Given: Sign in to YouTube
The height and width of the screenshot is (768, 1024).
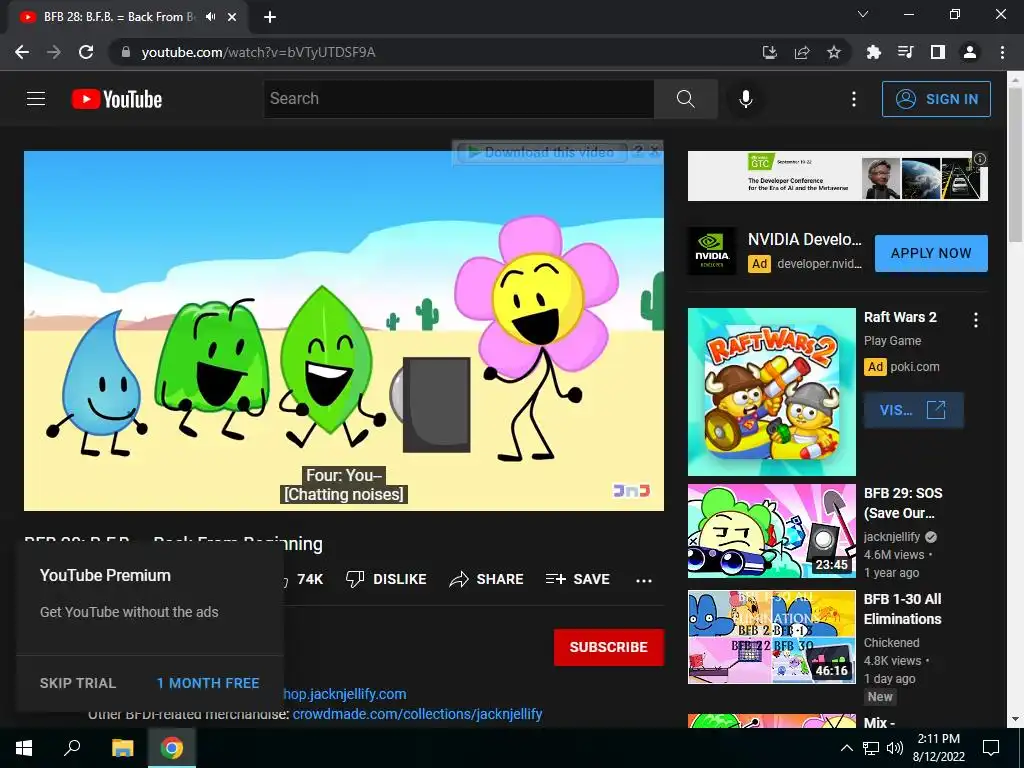Looking at the screenshot, I should pyautogui.click(x=936, y=99).
